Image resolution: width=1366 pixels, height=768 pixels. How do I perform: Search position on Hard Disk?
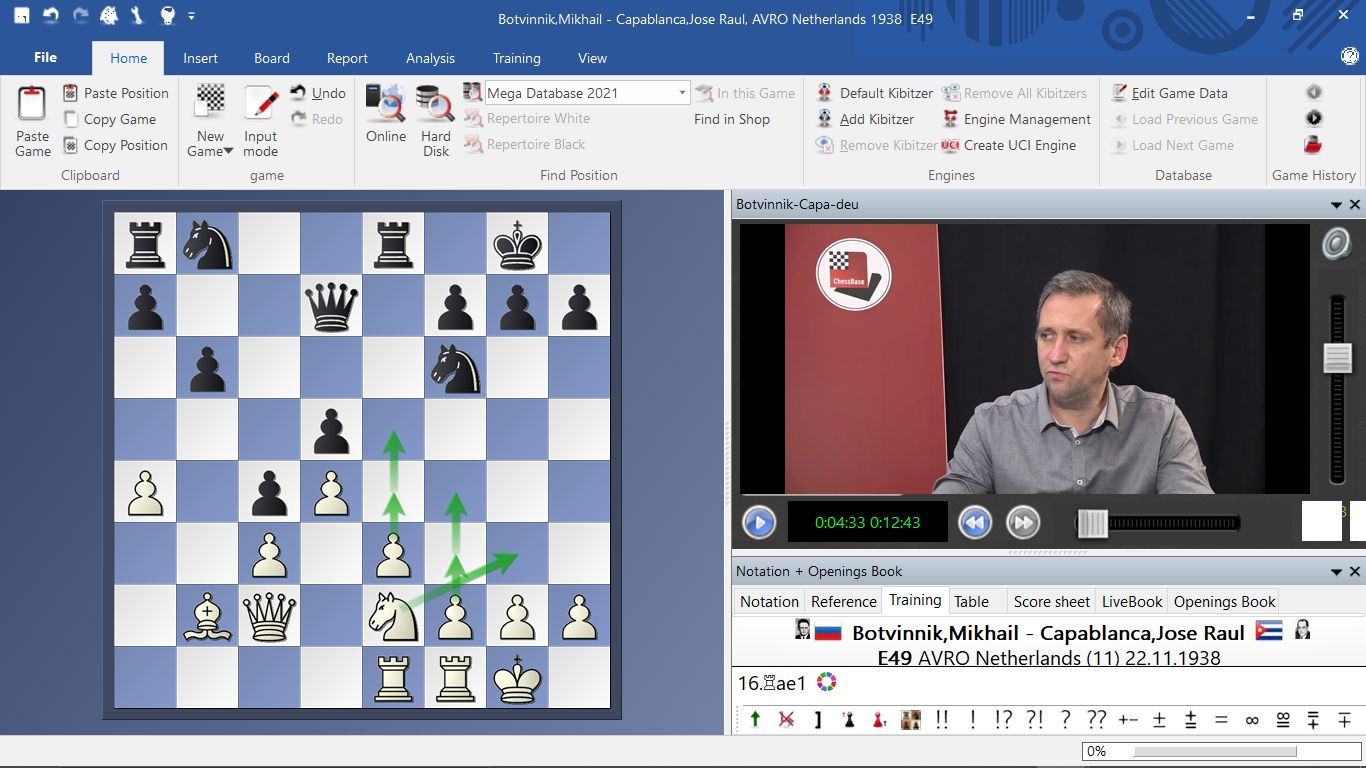coord(435,105)
